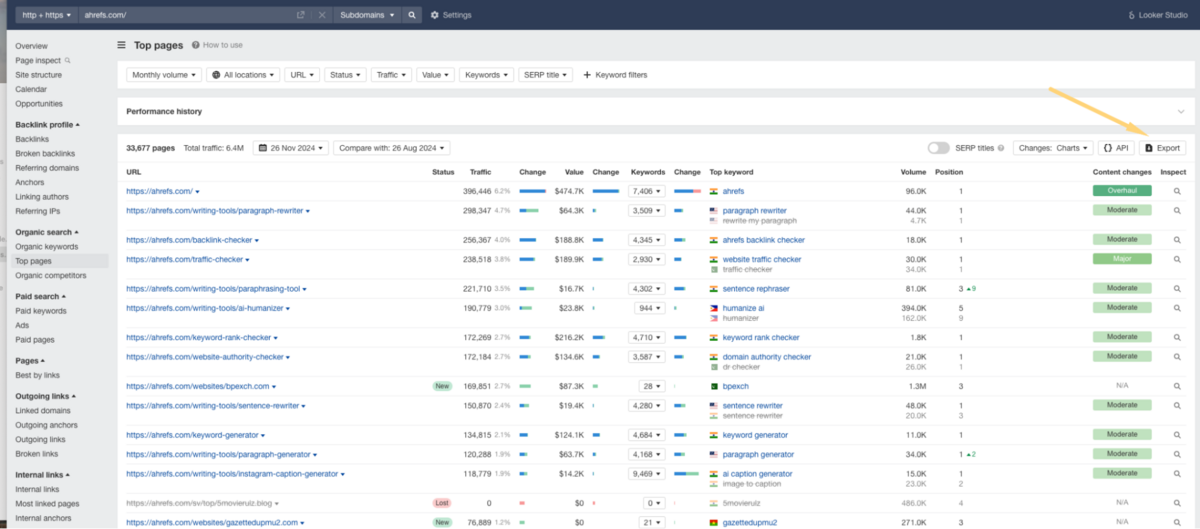Click the ahrefs.com/ URL input field

point(188,15)
